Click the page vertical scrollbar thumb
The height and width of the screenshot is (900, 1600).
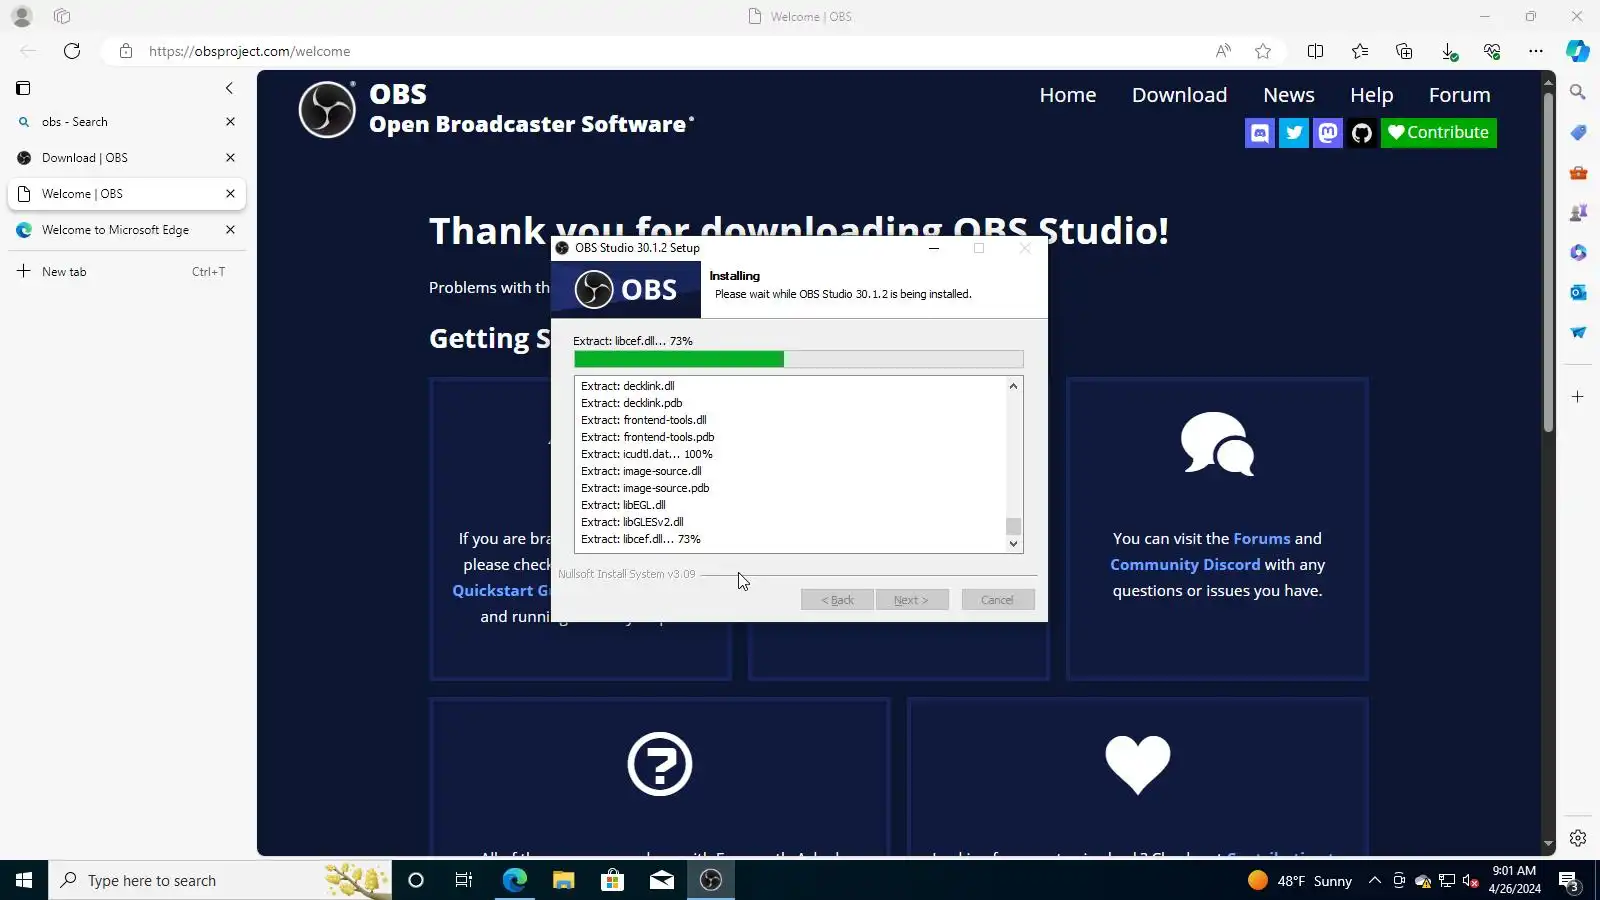[1548, 262]
